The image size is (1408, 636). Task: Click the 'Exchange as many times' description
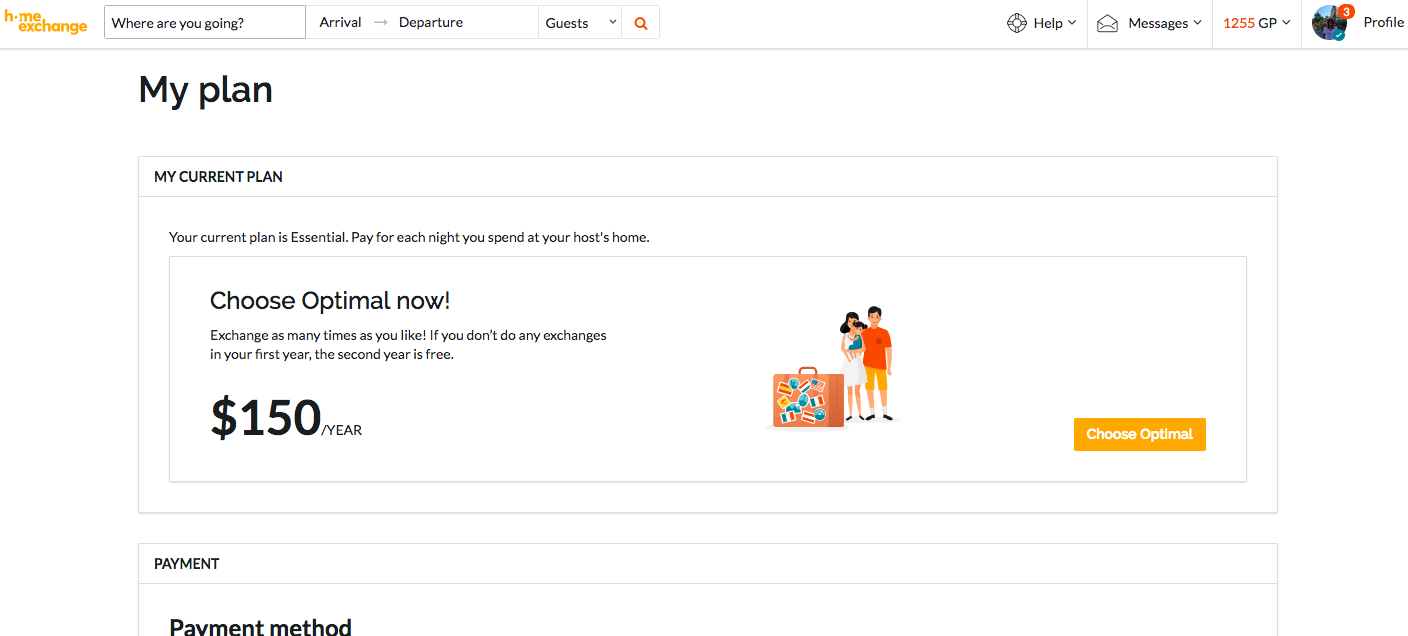408,344
